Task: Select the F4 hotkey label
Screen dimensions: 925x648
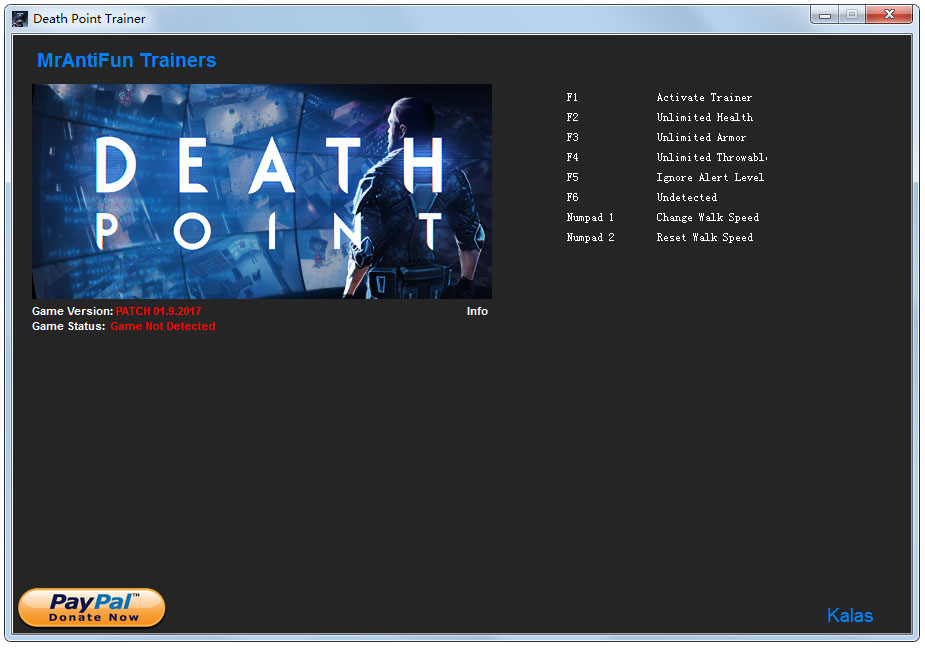Action: coord(572,158)
